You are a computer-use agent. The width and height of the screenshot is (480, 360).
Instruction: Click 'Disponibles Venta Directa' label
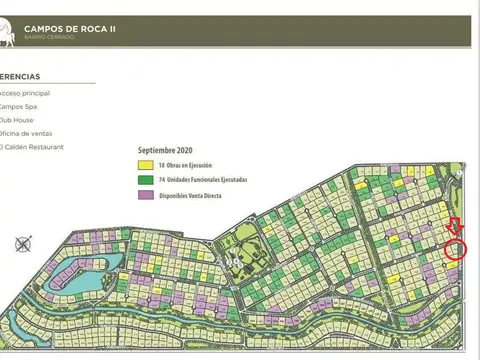coord(190,196)
